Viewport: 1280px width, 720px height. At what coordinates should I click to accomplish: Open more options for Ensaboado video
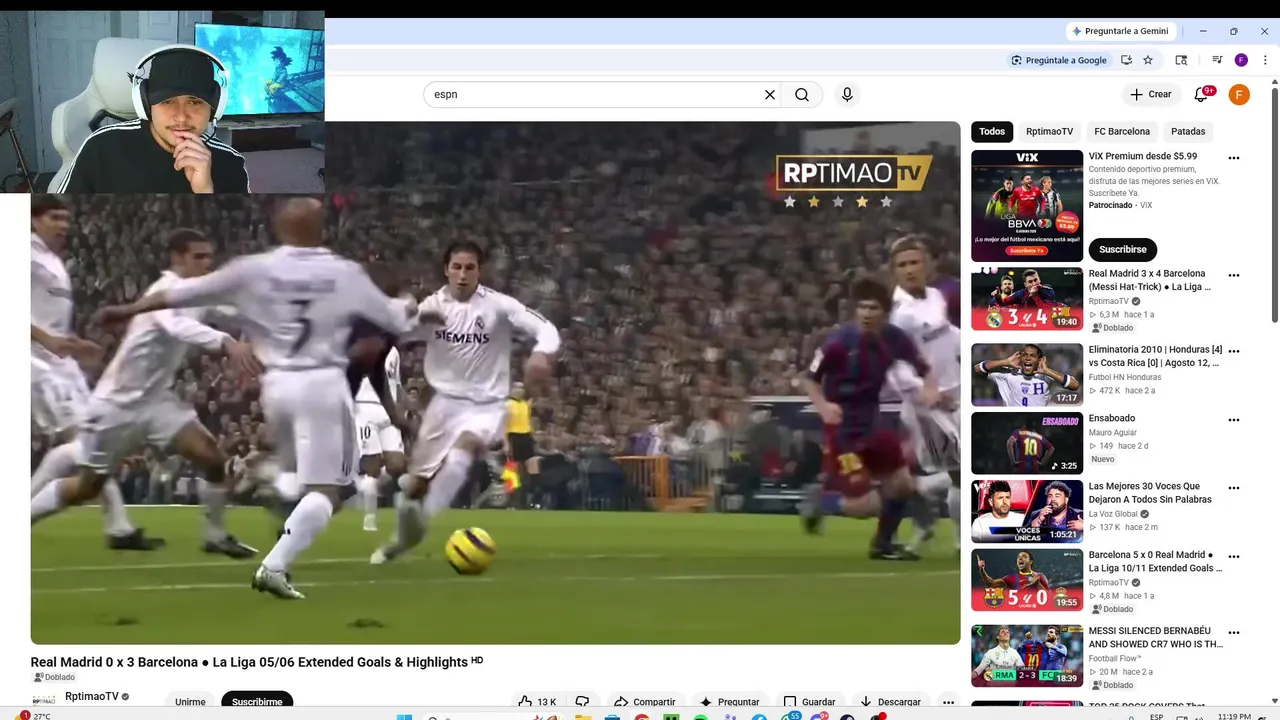(1234, 420)
